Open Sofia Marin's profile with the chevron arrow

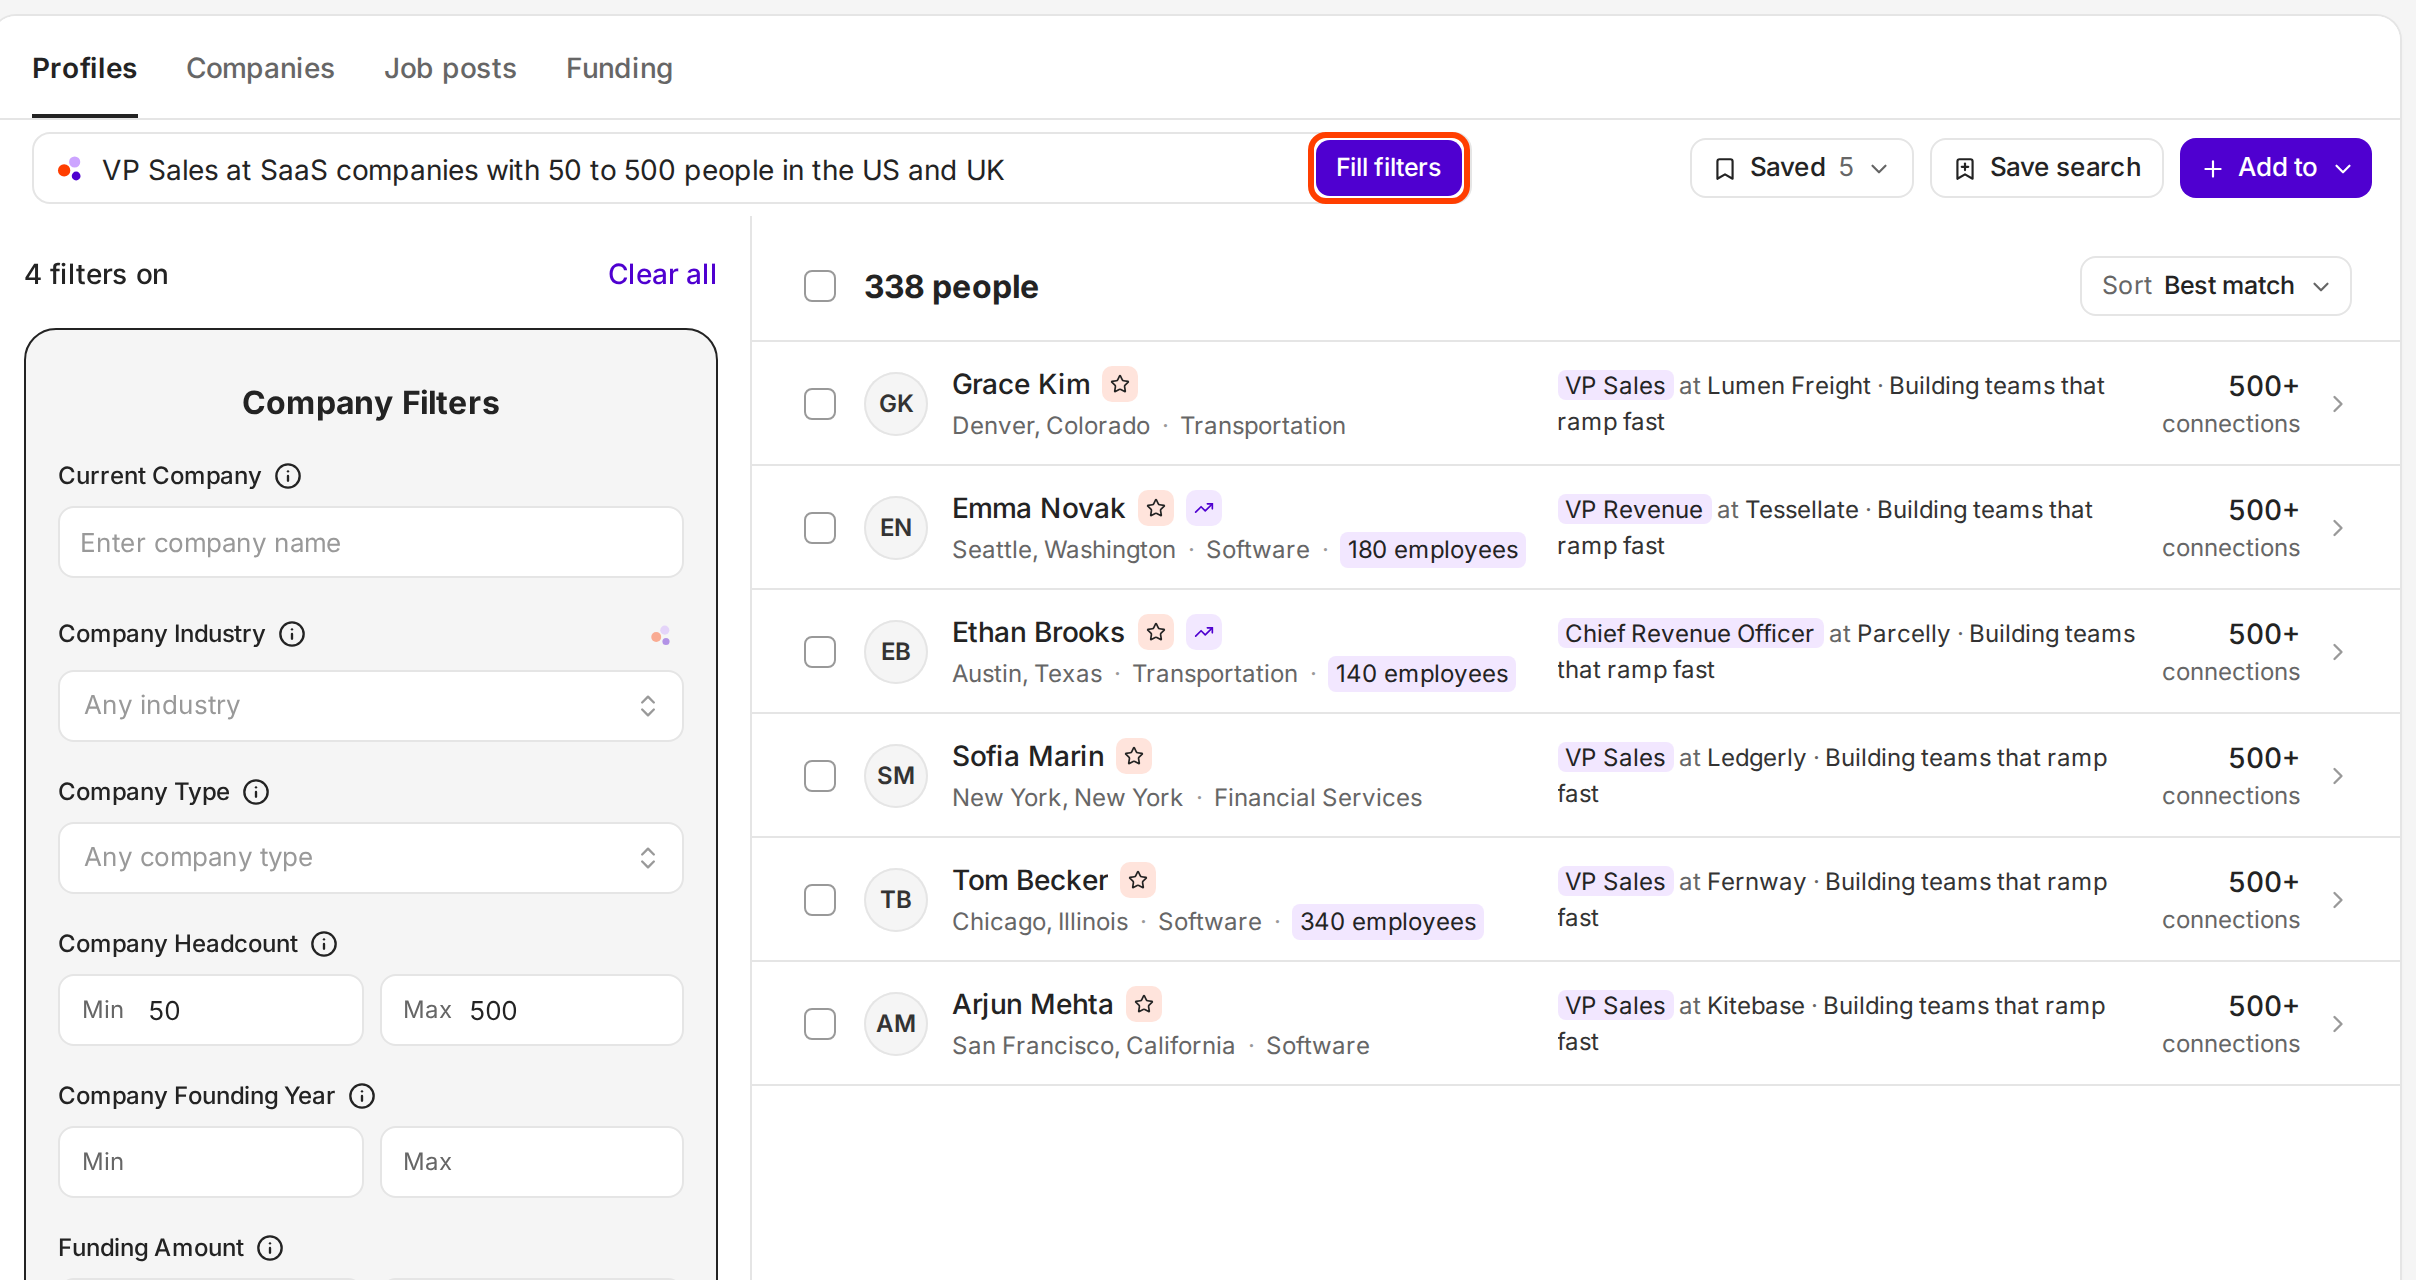coord(2338,776)
